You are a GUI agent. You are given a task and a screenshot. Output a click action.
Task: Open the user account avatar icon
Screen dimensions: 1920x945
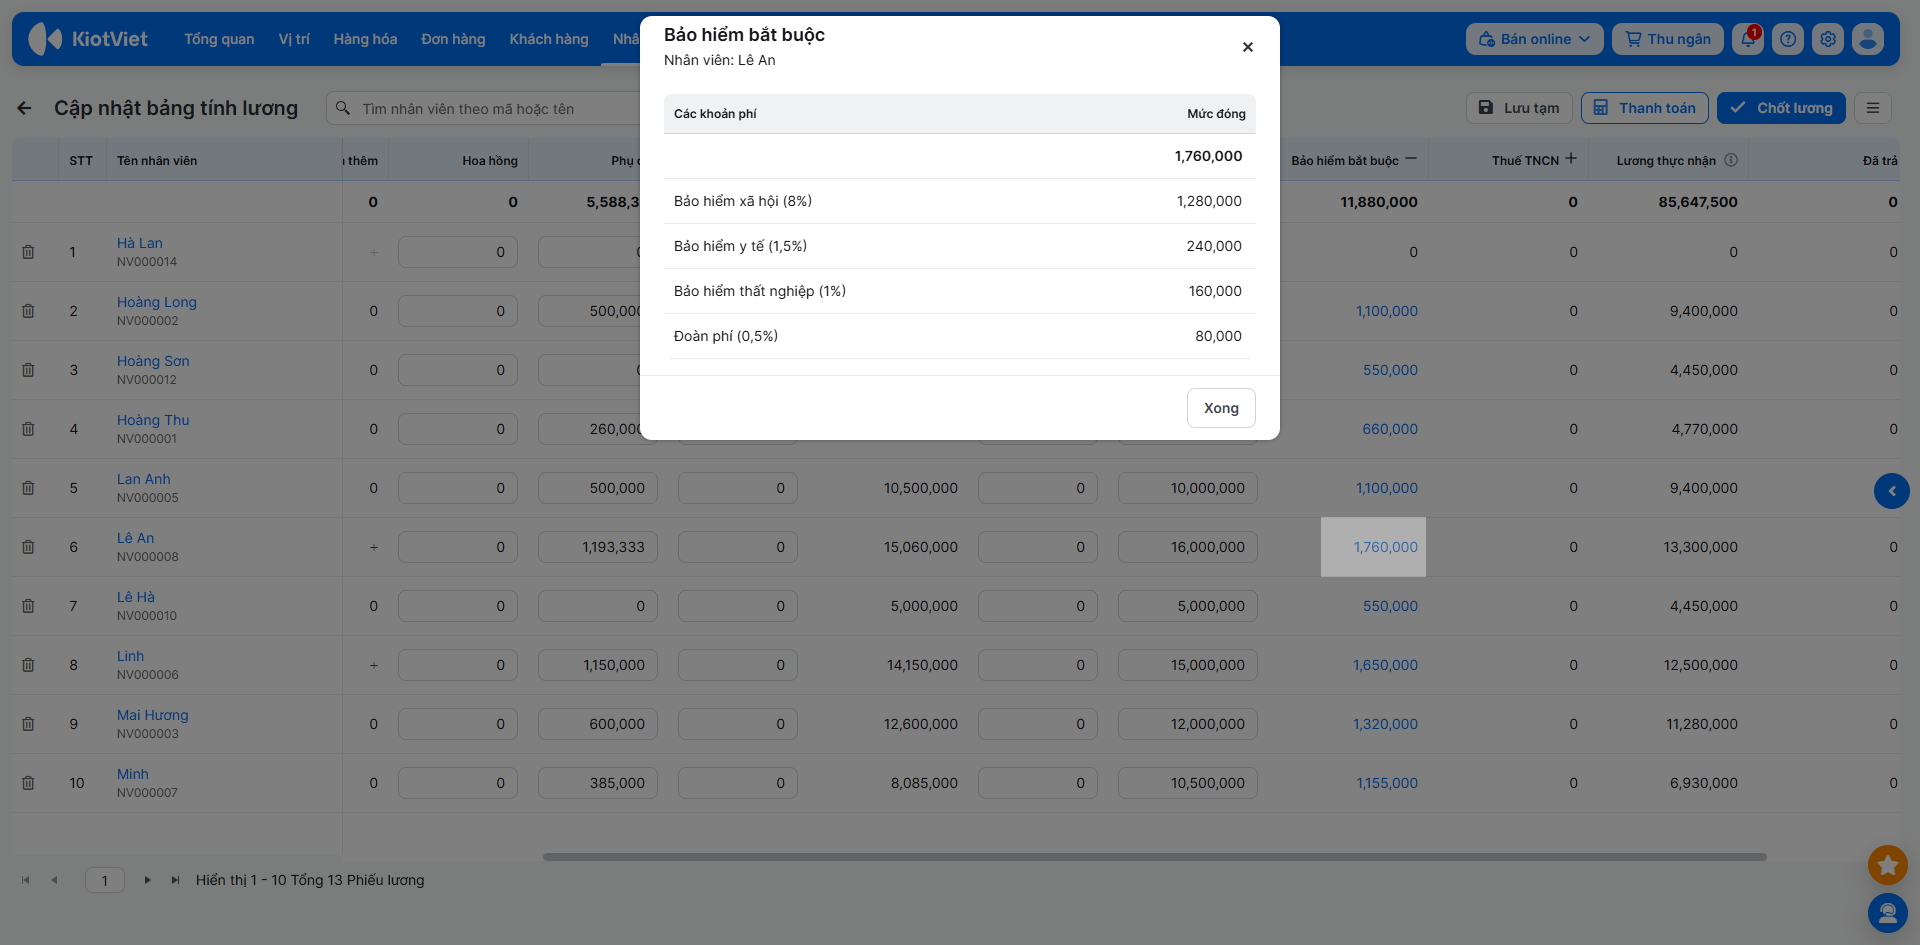click(x=1868, y=39)
